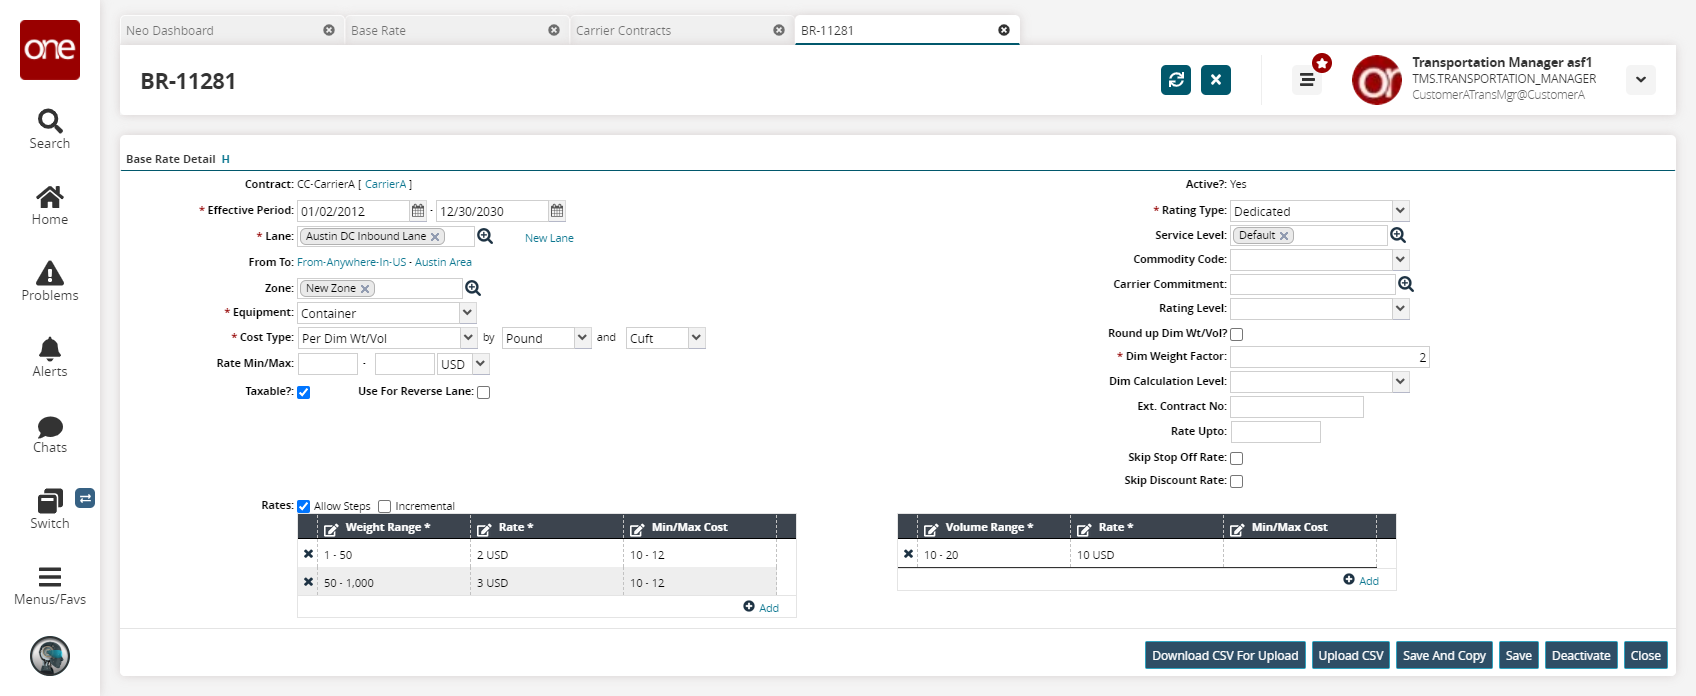Switch to the Neo Dashboard tab
This screenshot has width=1696, height=696.
170,31
